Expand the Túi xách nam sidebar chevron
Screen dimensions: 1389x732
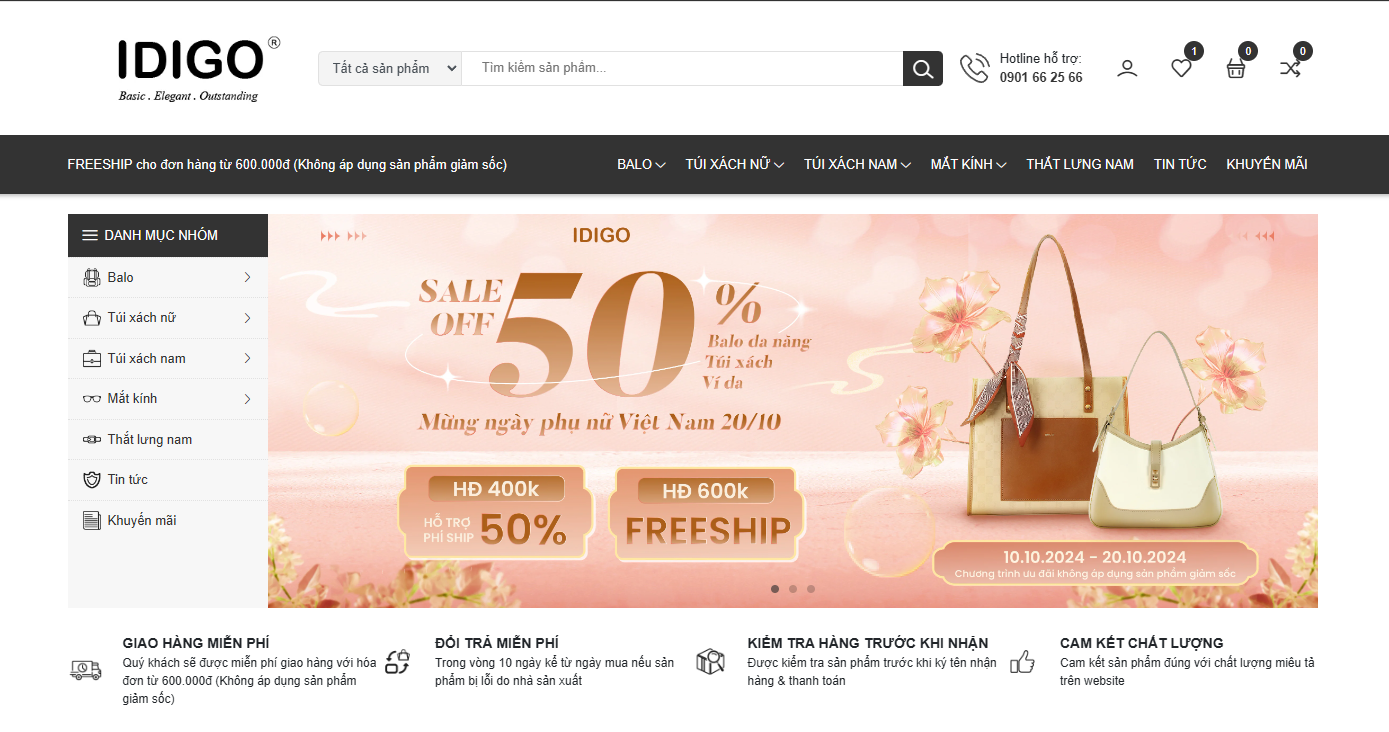click(x=247, y=359)
